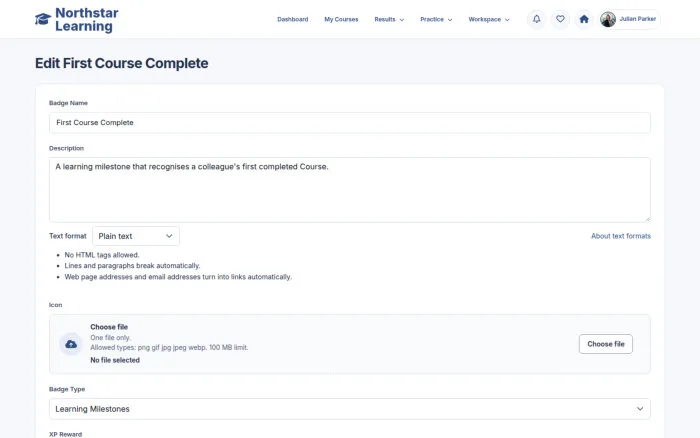Click the Description textarea resize handle
This screenshot has width=700, height=438.
click(x=647, y=219)
